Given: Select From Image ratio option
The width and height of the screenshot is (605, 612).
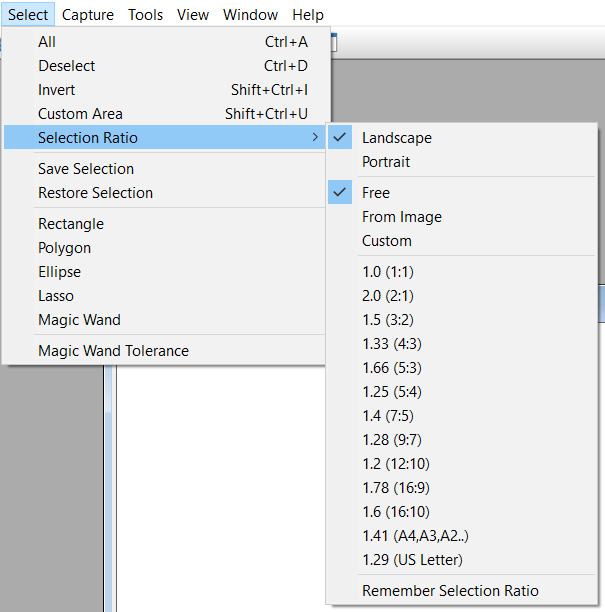Looking at the screenshot, I should click(402, 217).
